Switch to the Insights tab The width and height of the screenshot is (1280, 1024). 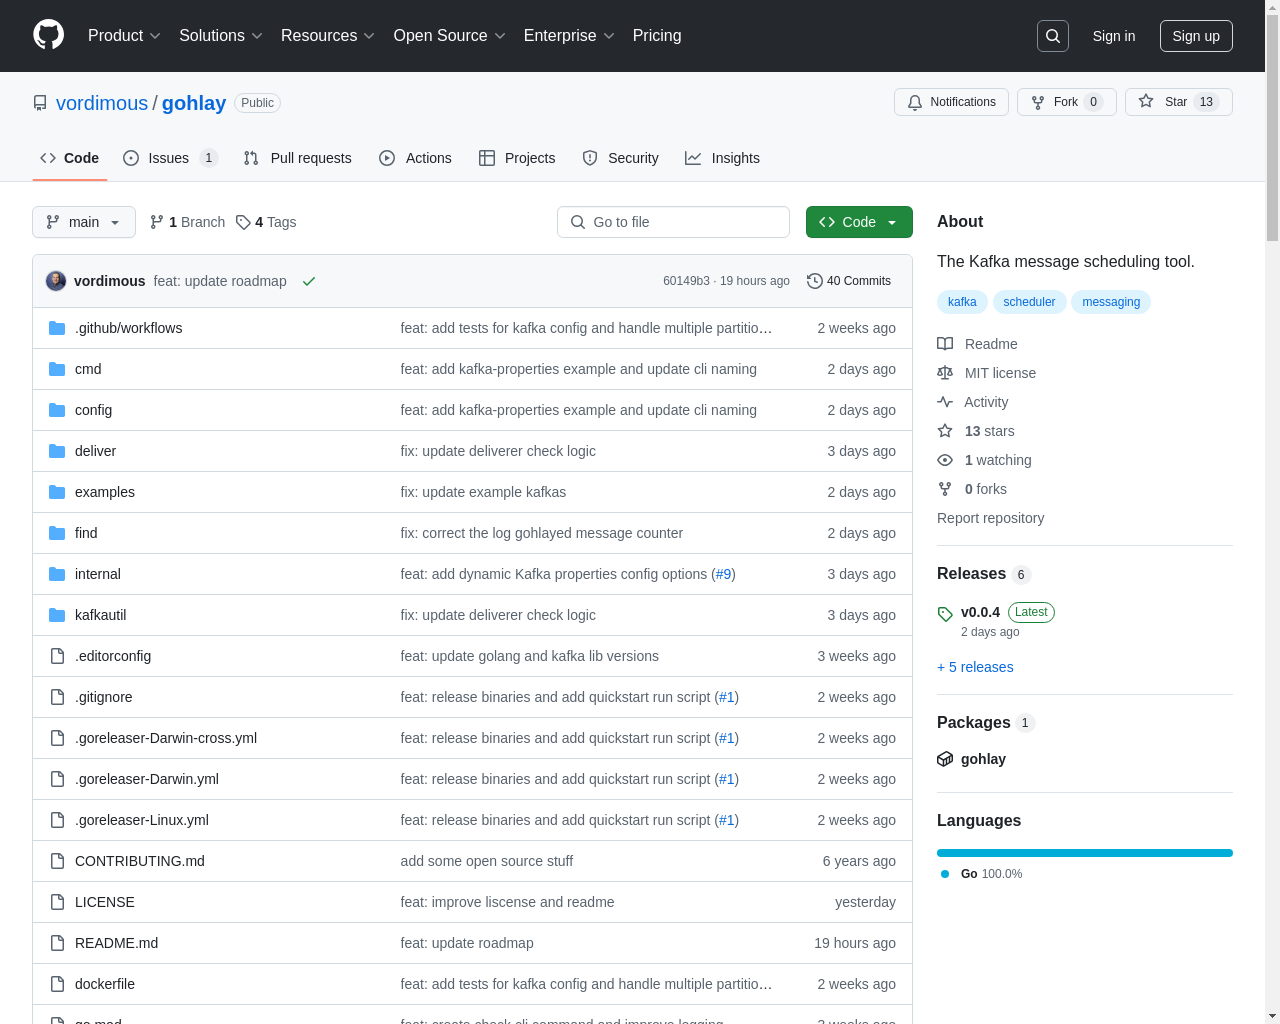click(722, 158)
